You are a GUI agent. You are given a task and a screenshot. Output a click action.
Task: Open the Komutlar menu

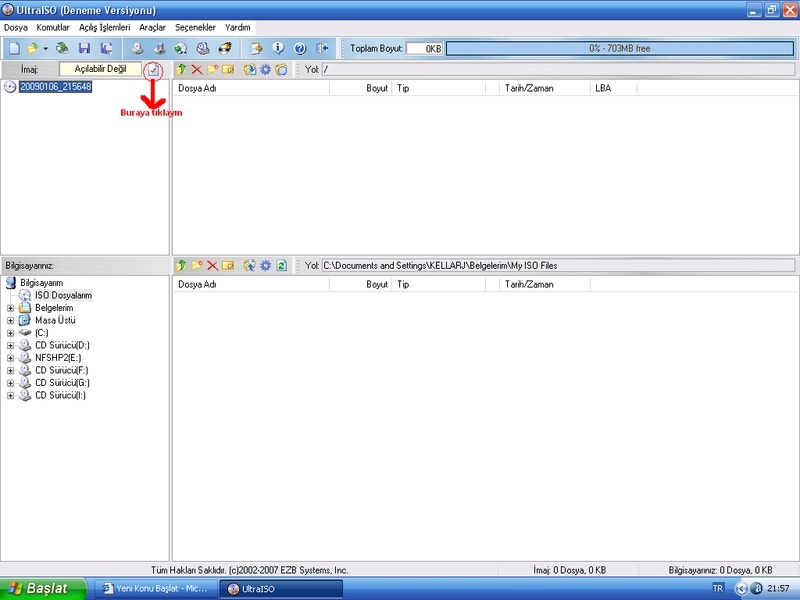point(53,28)
